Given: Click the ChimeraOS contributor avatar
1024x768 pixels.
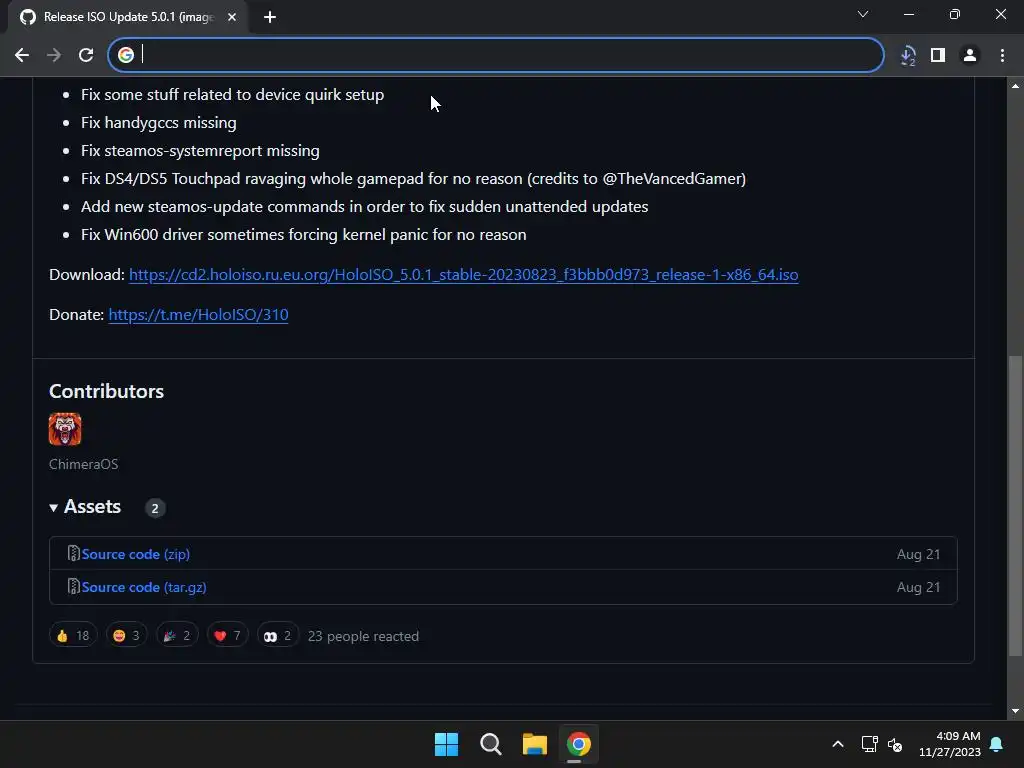Looking at the screenshot, I should pyautogui.click(x=65, y=429).
